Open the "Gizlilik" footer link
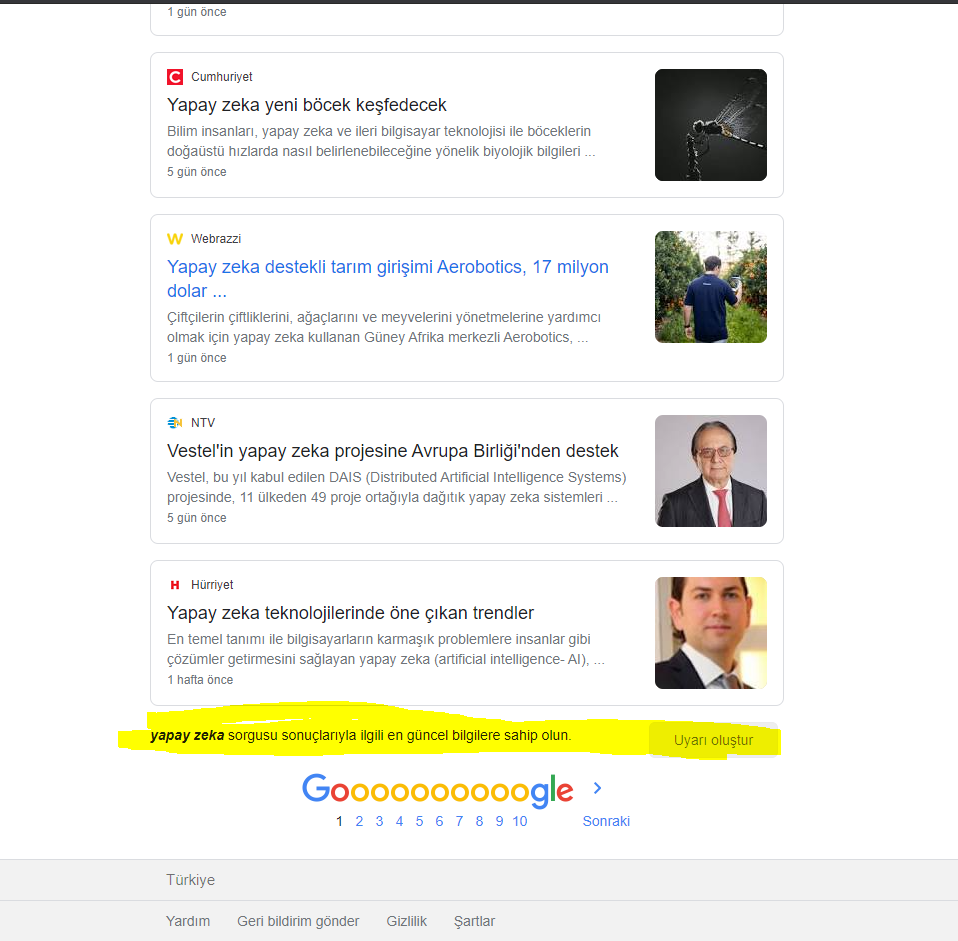Screen dimensions: 958x941 (406, 921)
